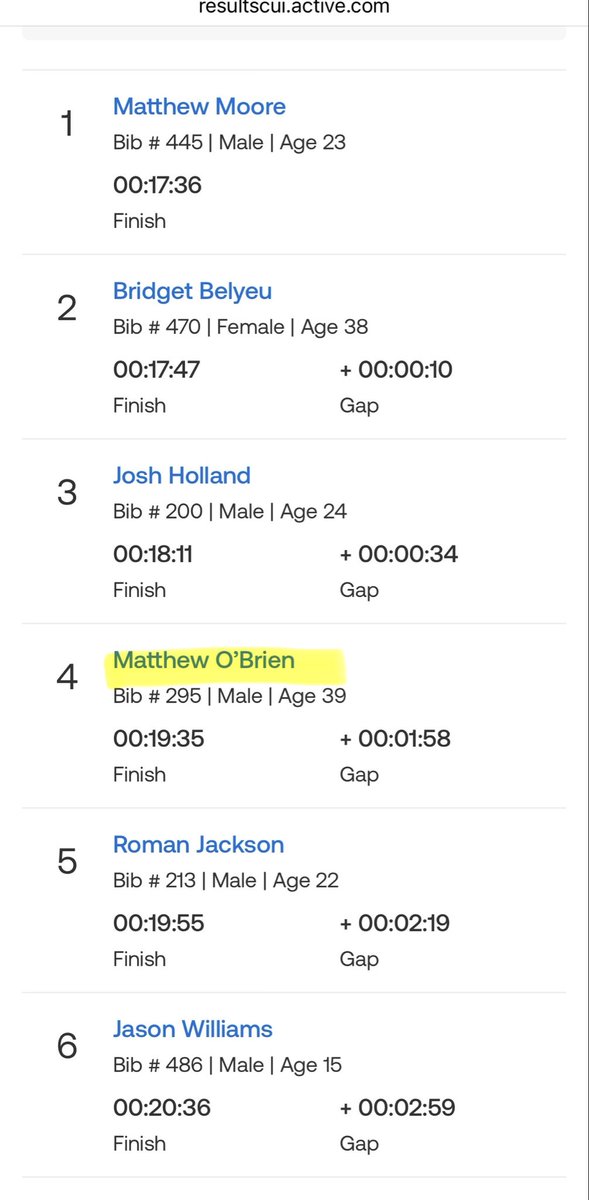Select Roman Jackson's 00:19:55 finish time
The width and height of the screenshot is (589, 1200).
[x=158, y=923]
